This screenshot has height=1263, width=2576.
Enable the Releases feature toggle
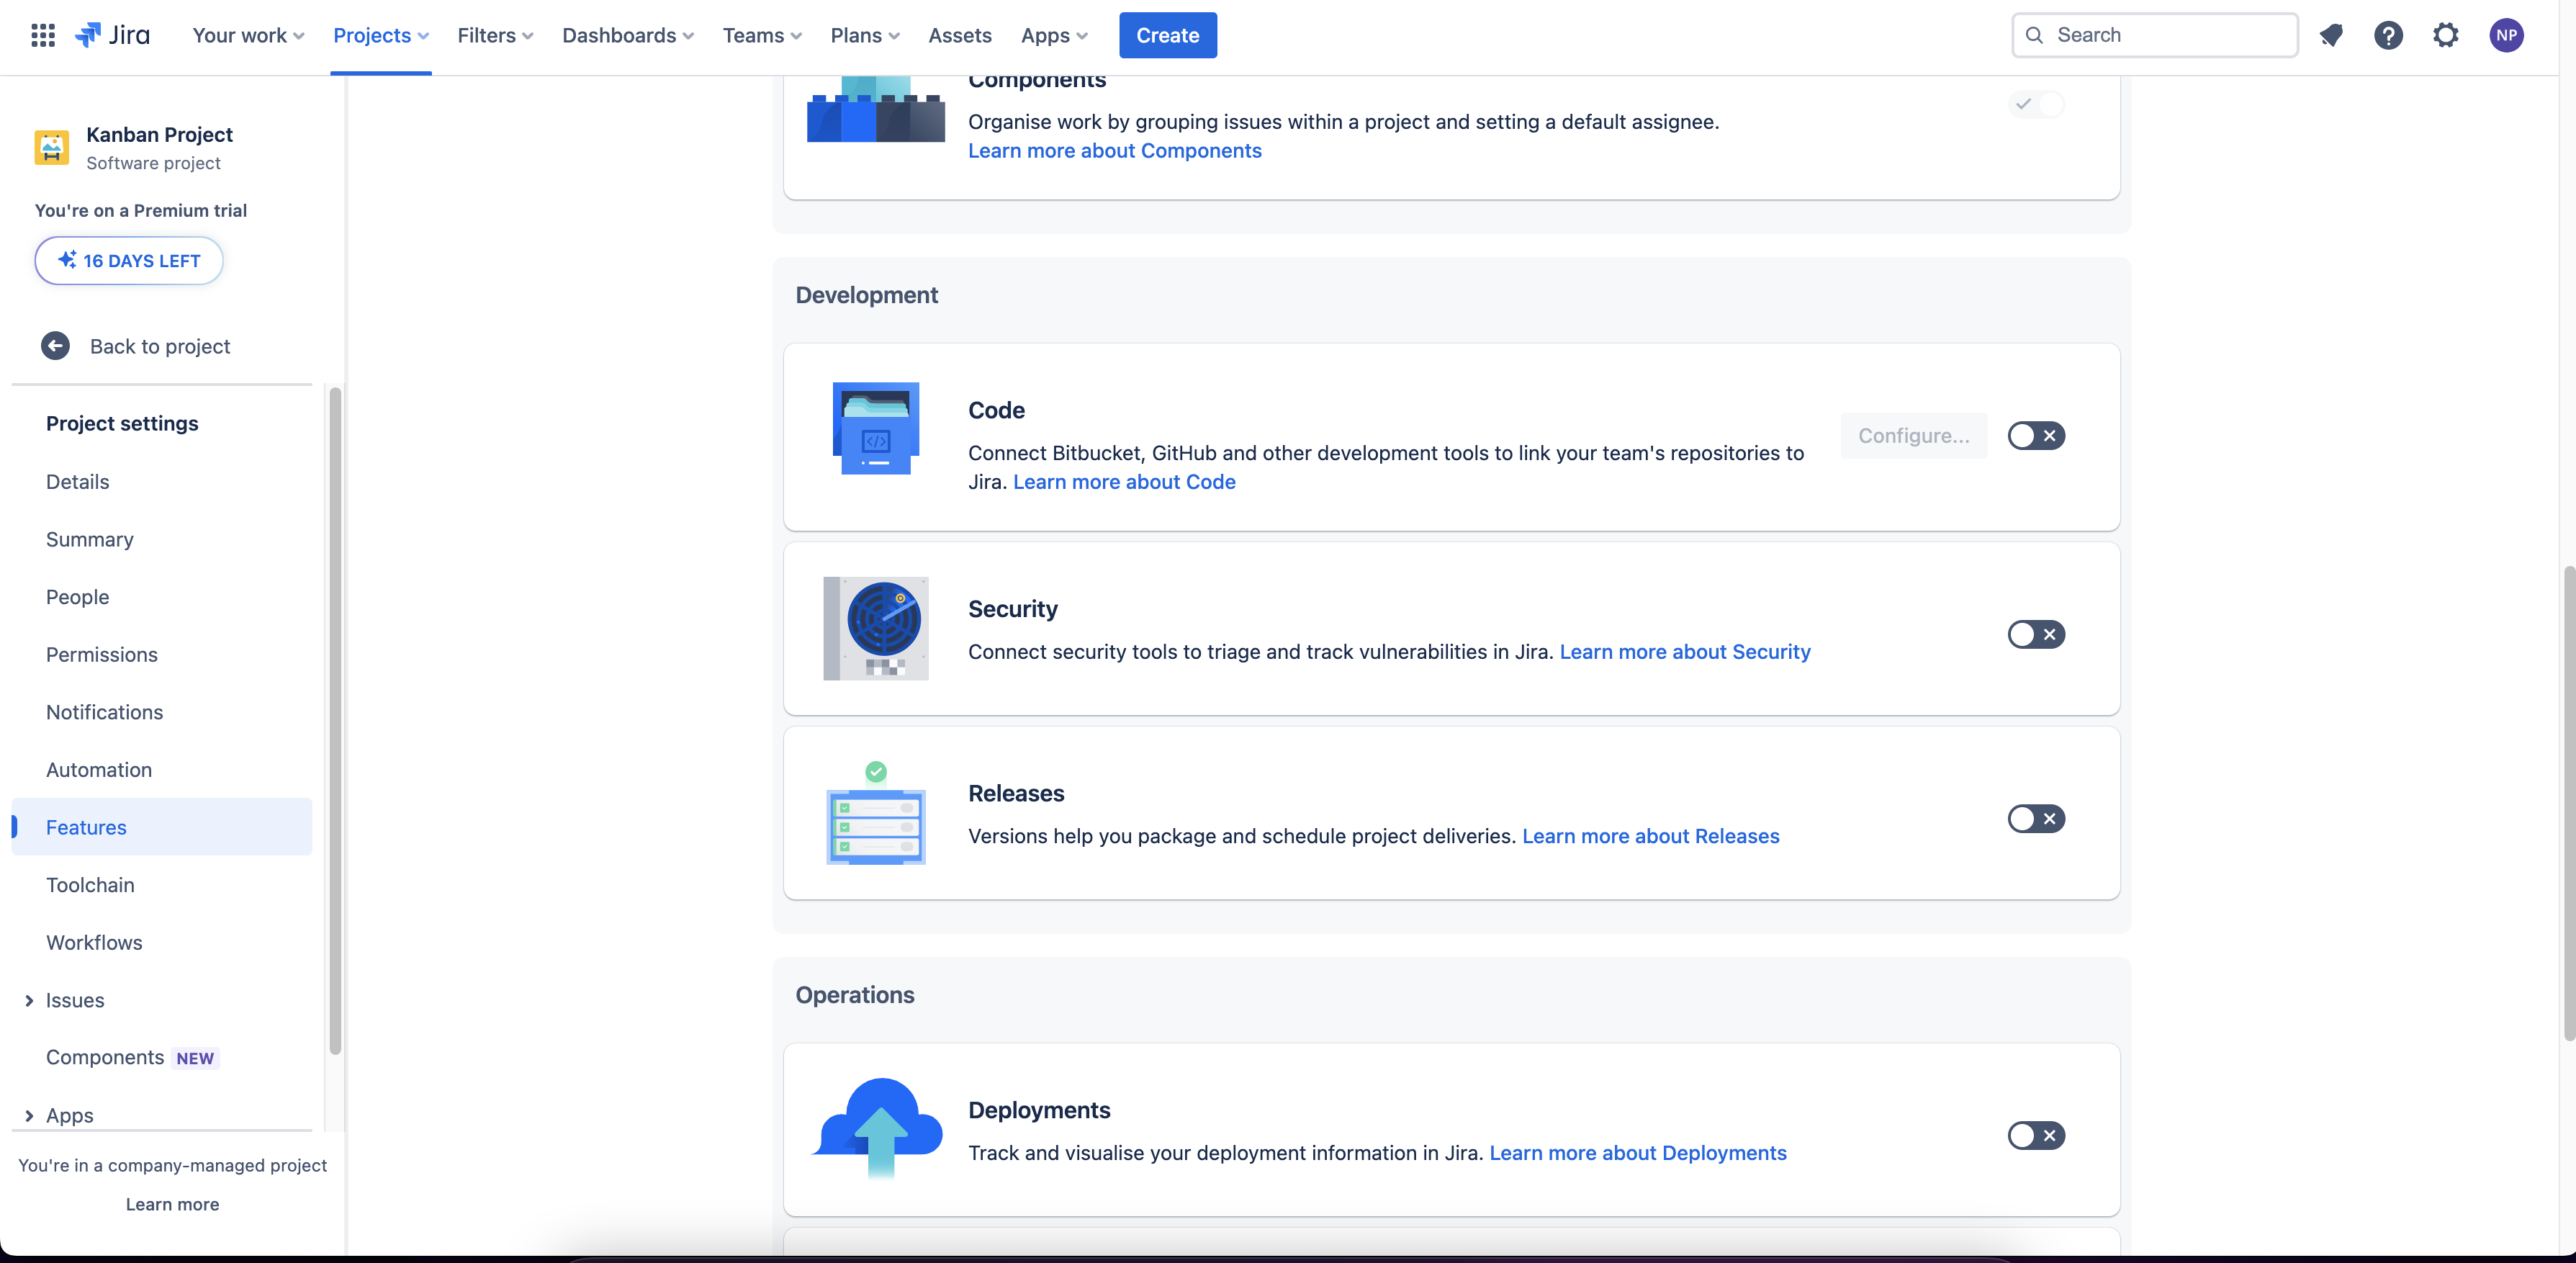2037,819
